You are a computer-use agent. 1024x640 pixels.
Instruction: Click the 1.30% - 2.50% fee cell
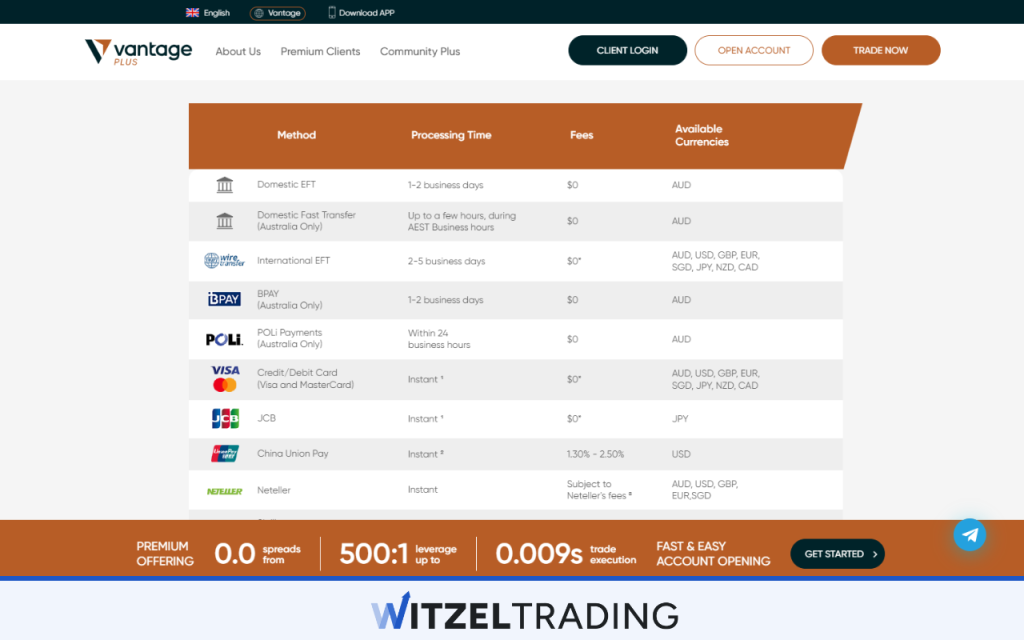point(595,454)
